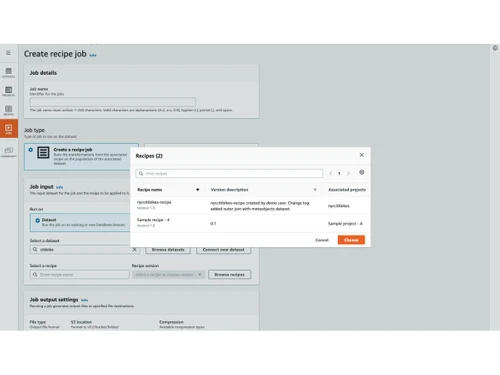500x375 pixels.
Task: Select the Dataset run-on radio button
Action: point(38,220)
